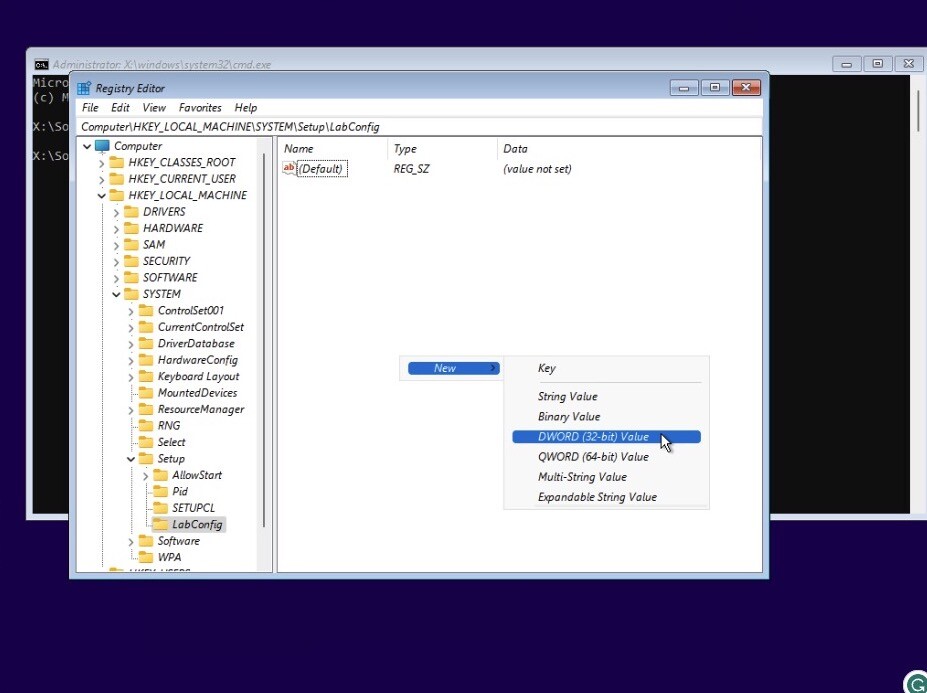Click the MountedDevices folder icon

[146, 393]
